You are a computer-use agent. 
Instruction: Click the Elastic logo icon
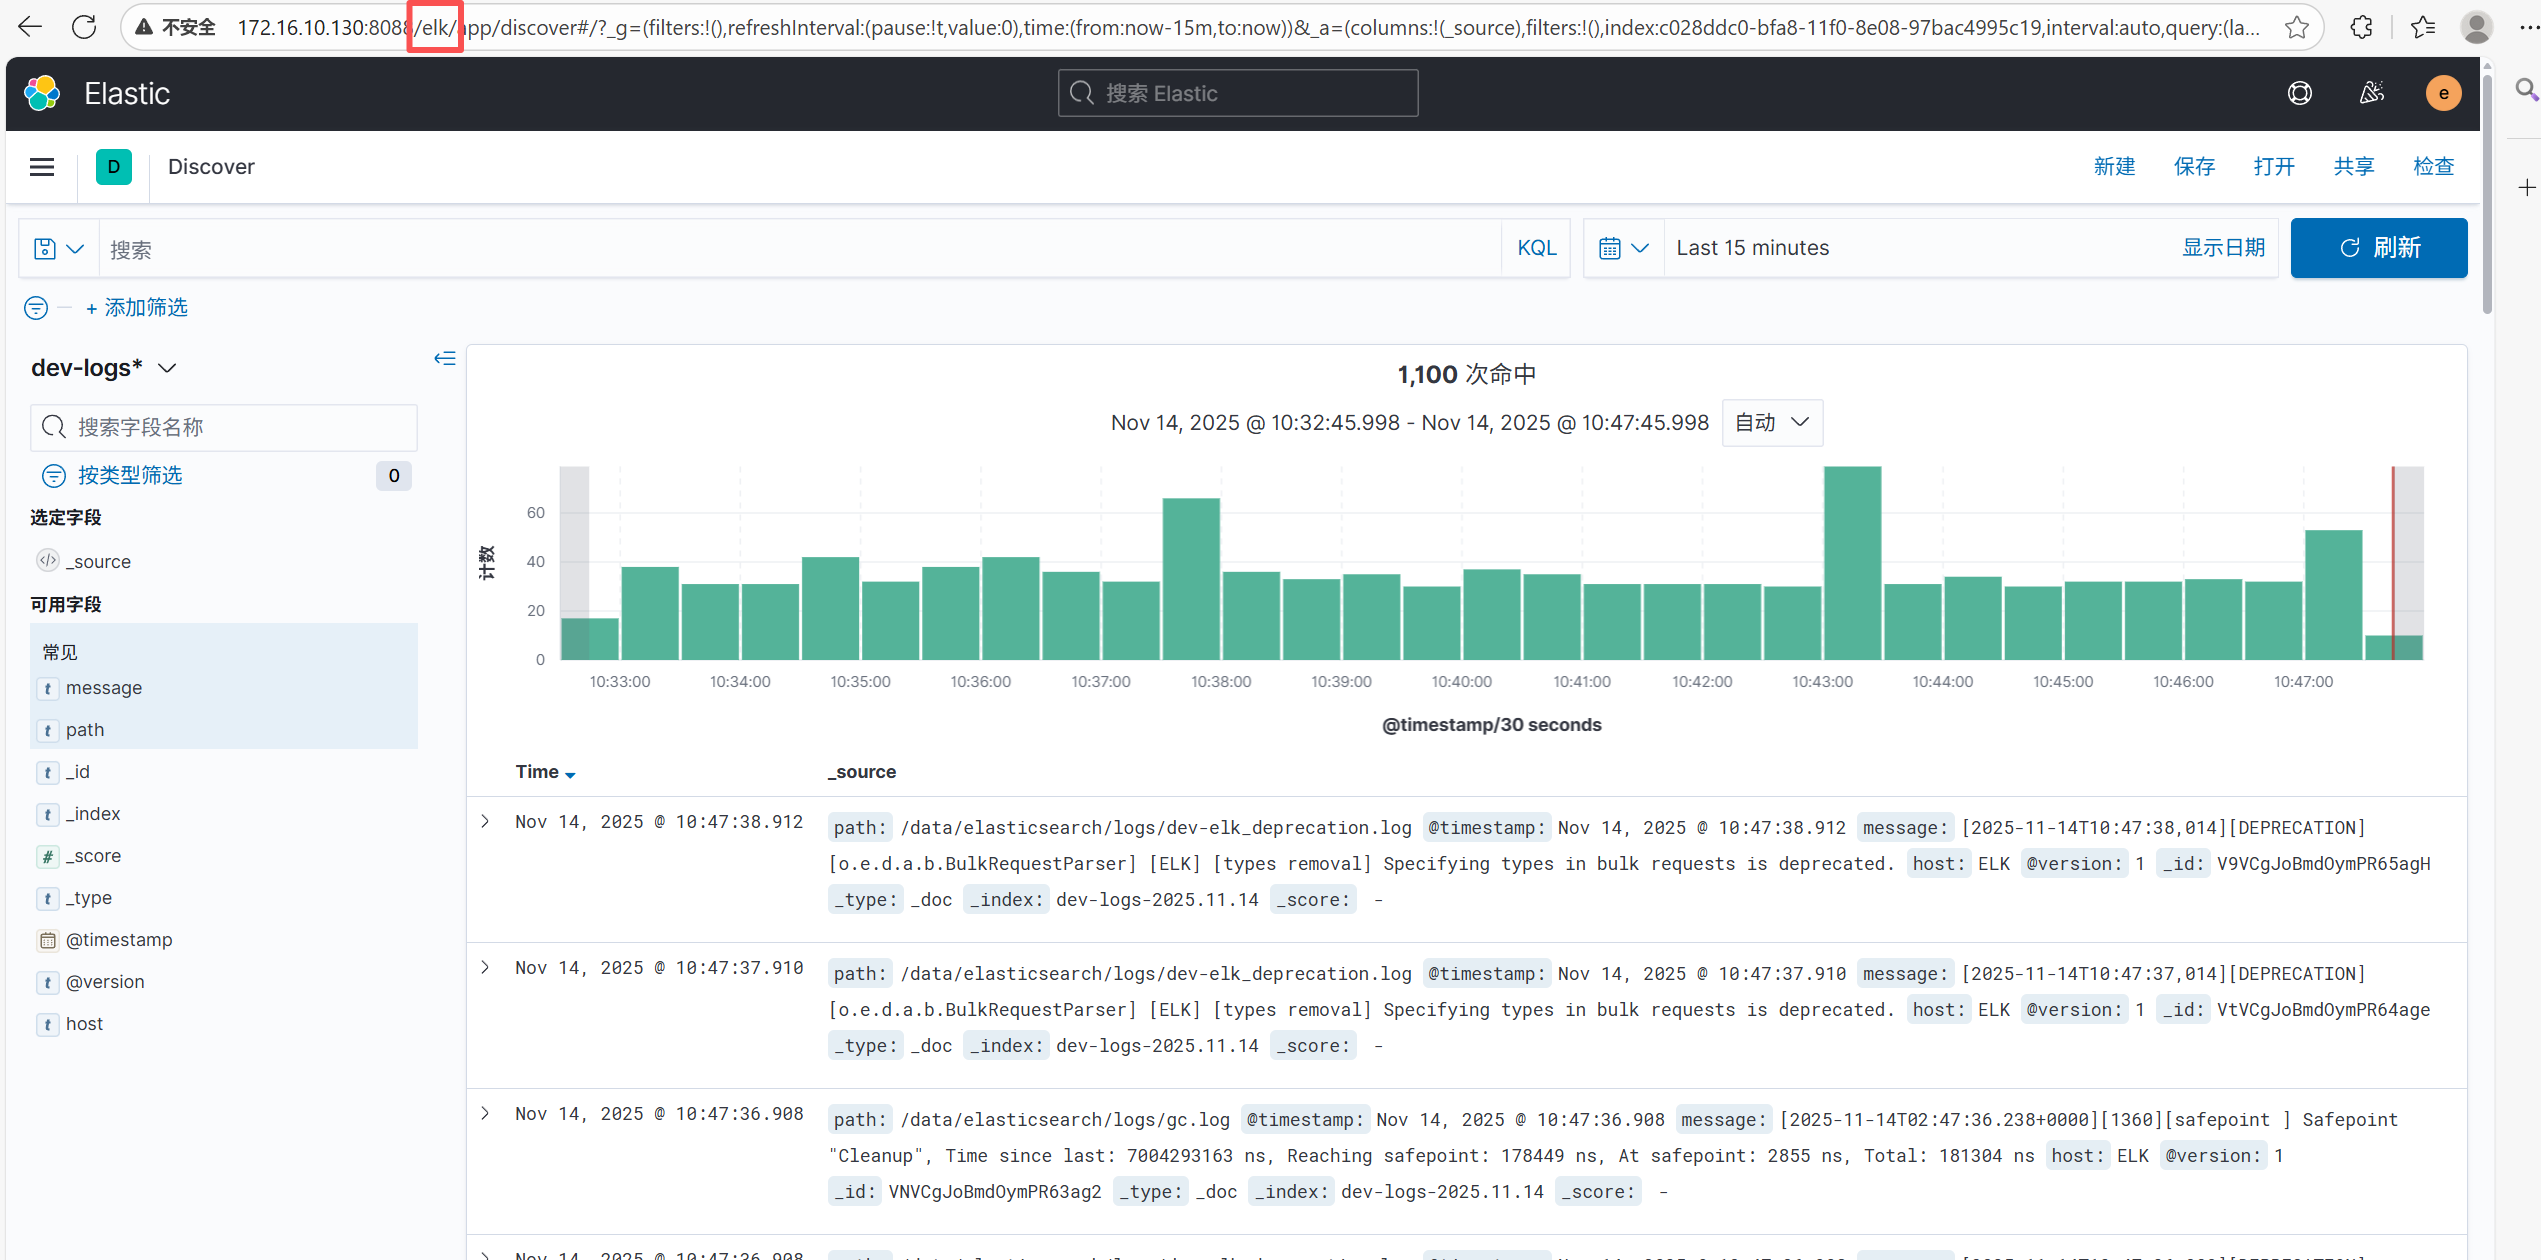coord(42,94)
